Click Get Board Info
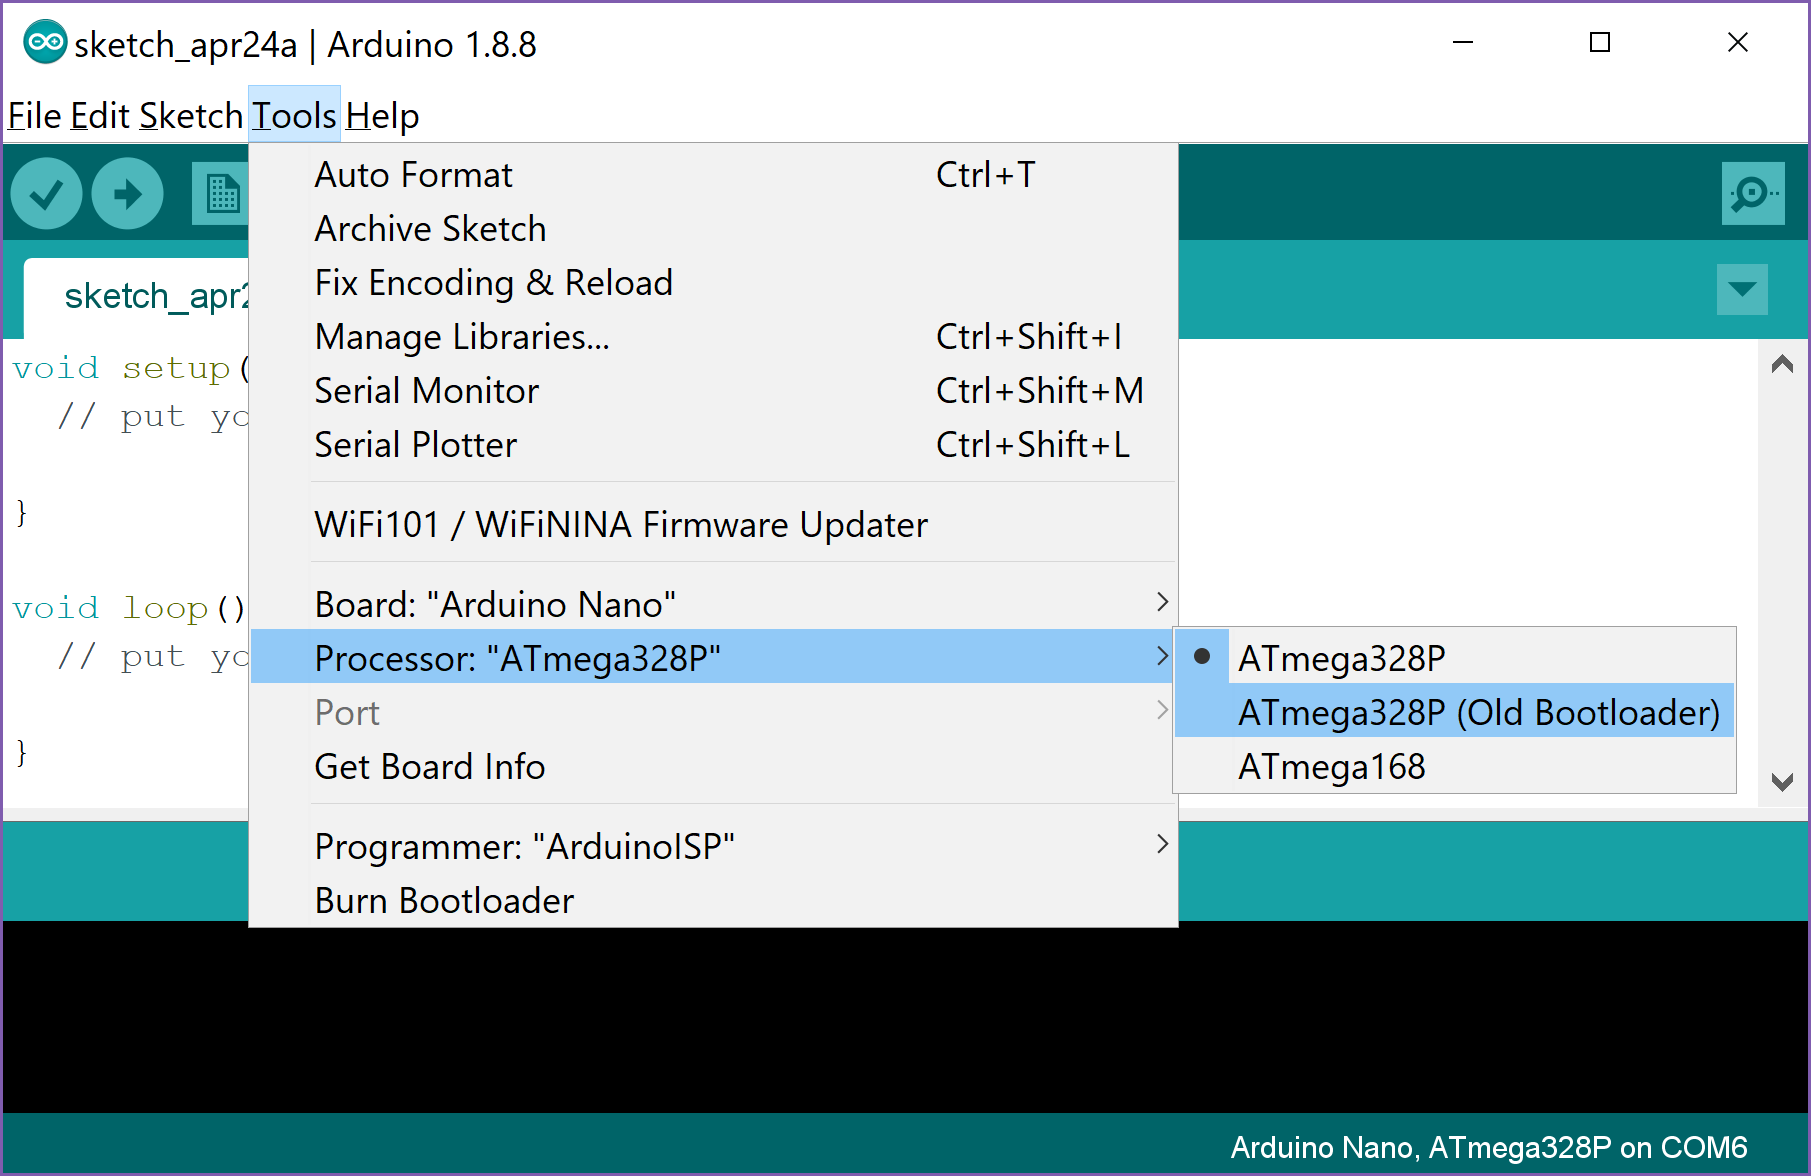 (713, 766)
